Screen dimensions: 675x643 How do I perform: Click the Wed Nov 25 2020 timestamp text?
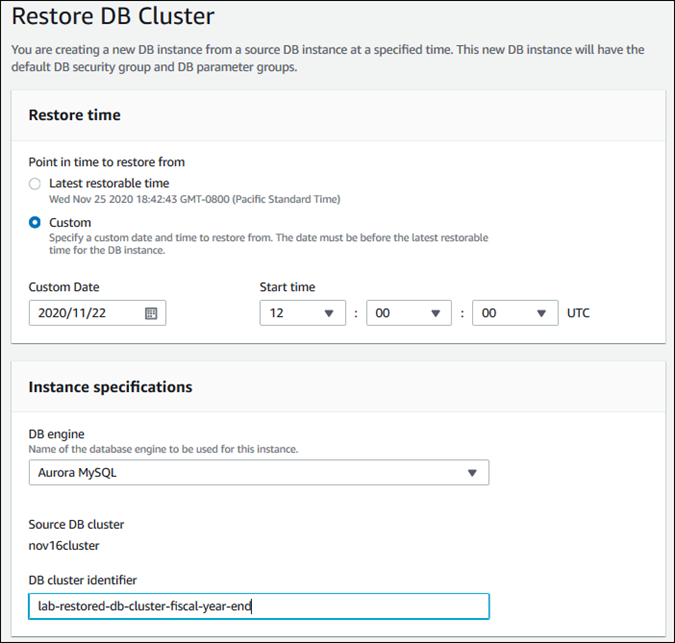point(195,199)
